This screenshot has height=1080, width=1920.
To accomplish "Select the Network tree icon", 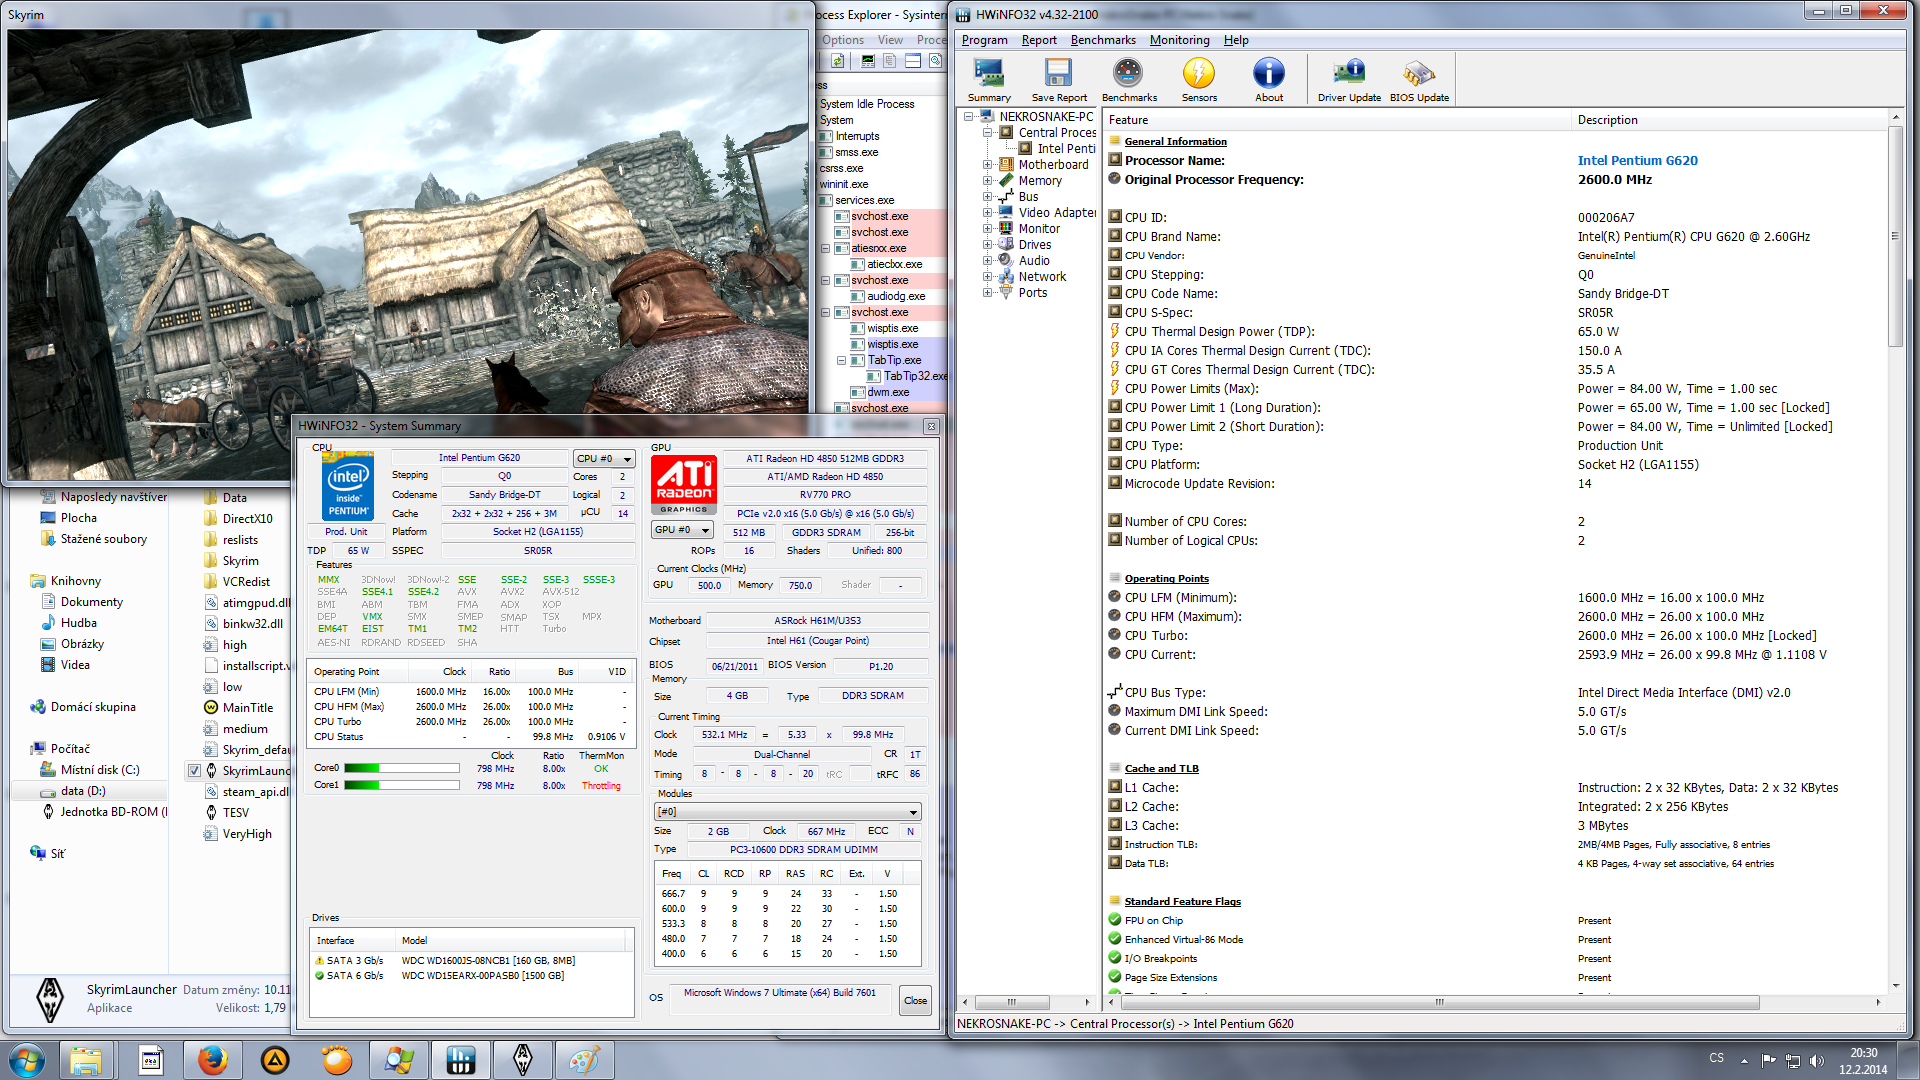I will click(1006, 277).
